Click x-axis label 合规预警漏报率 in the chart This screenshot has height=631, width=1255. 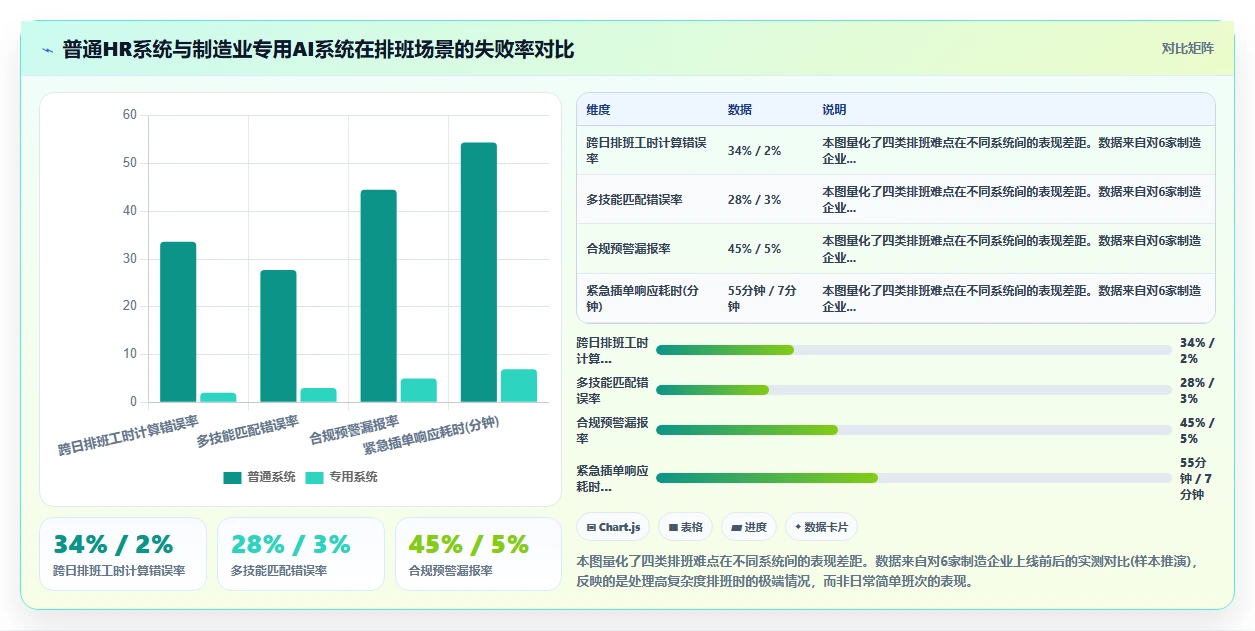(x=354, y=430)
